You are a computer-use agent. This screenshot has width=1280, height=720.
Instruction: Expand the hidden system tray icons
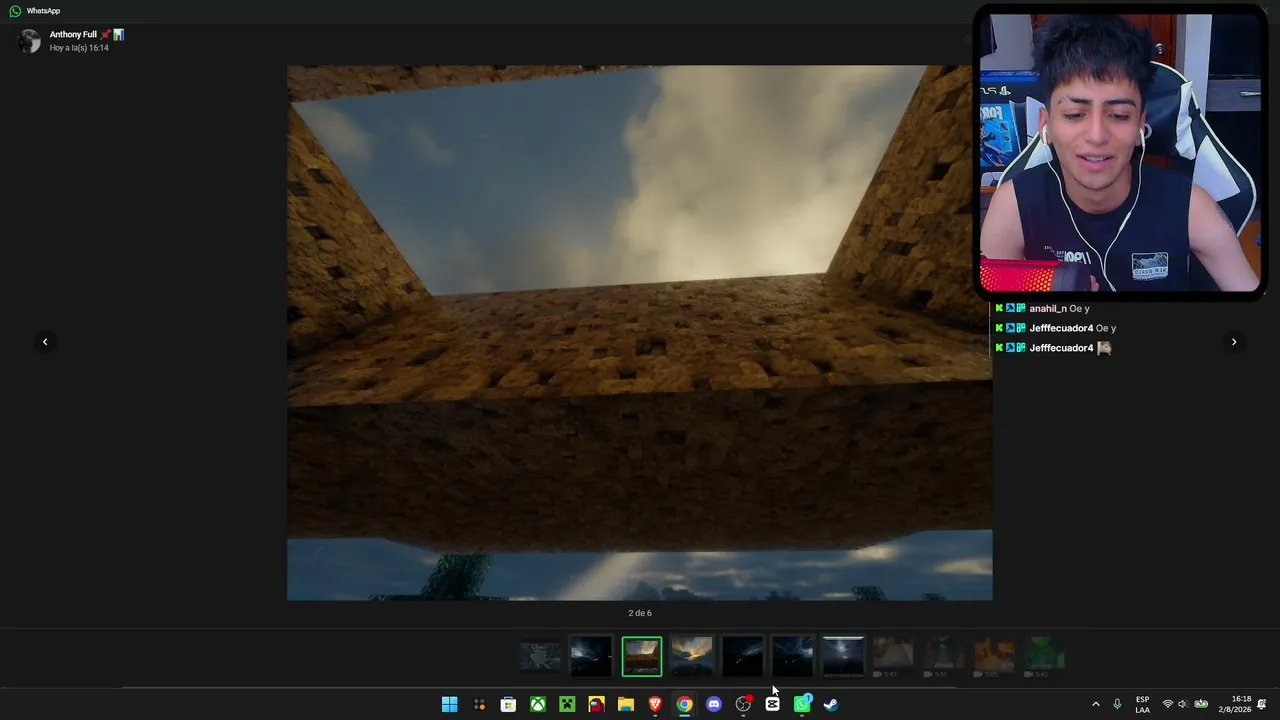point(1095,704)
